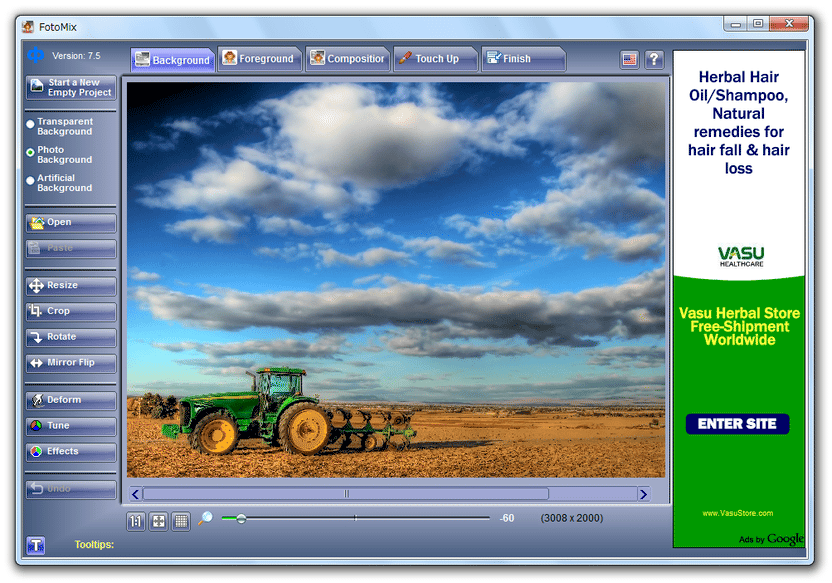
Task: Click the 1:1 actual size icon
Action: 136,520
